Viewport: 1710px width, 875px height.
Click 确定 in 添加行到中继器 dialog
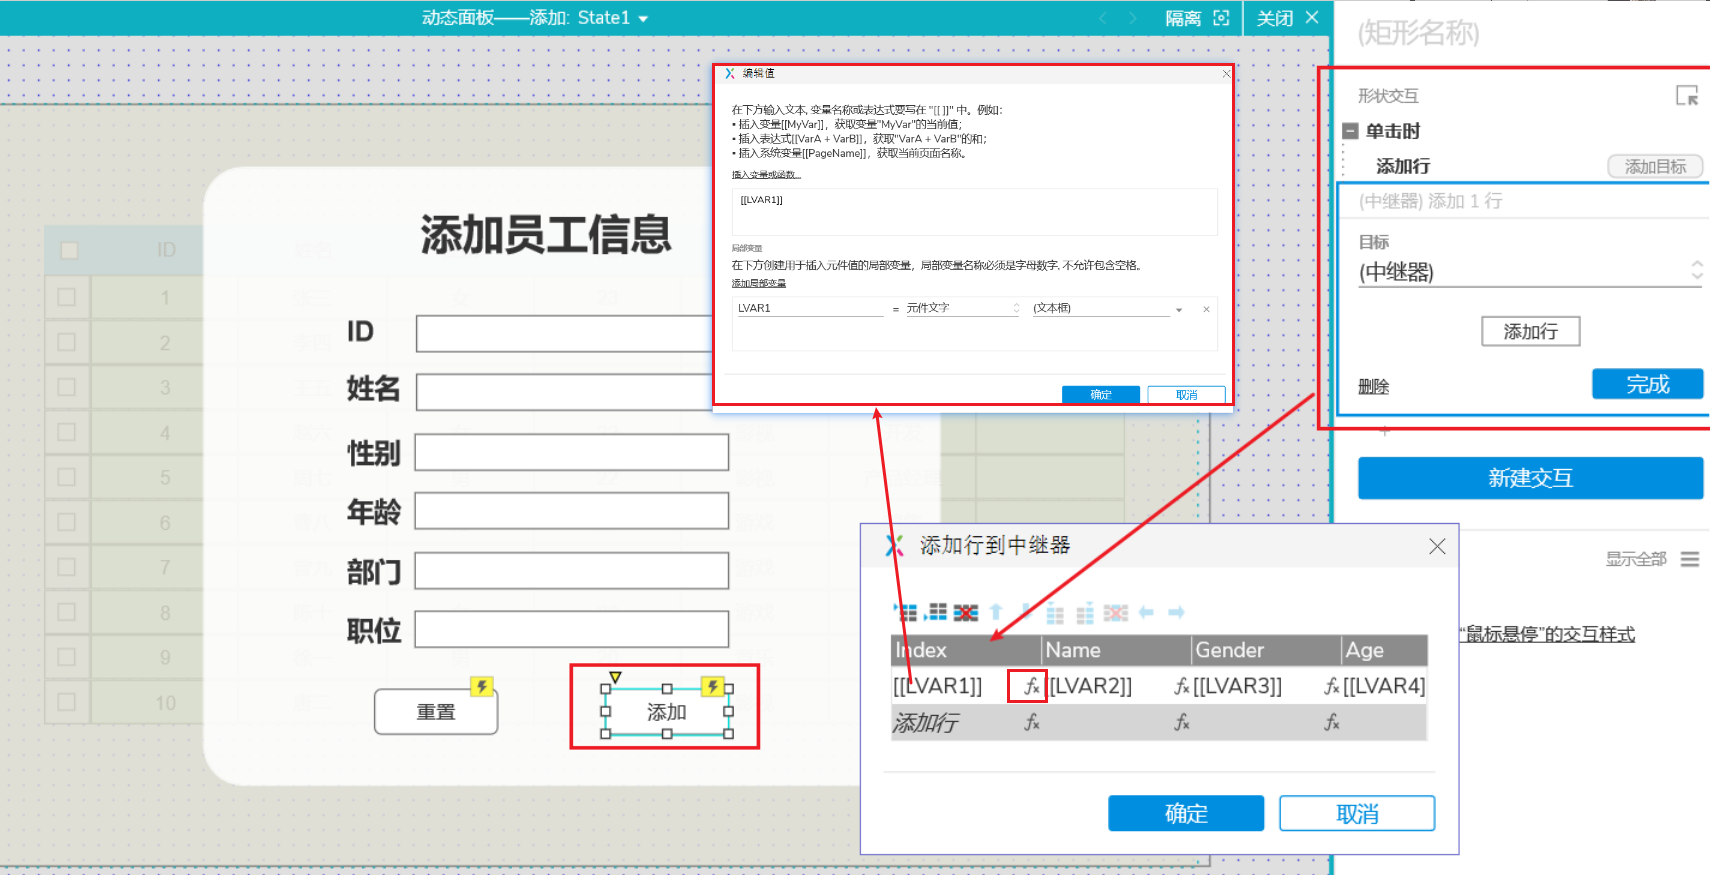coord(1186,814)
